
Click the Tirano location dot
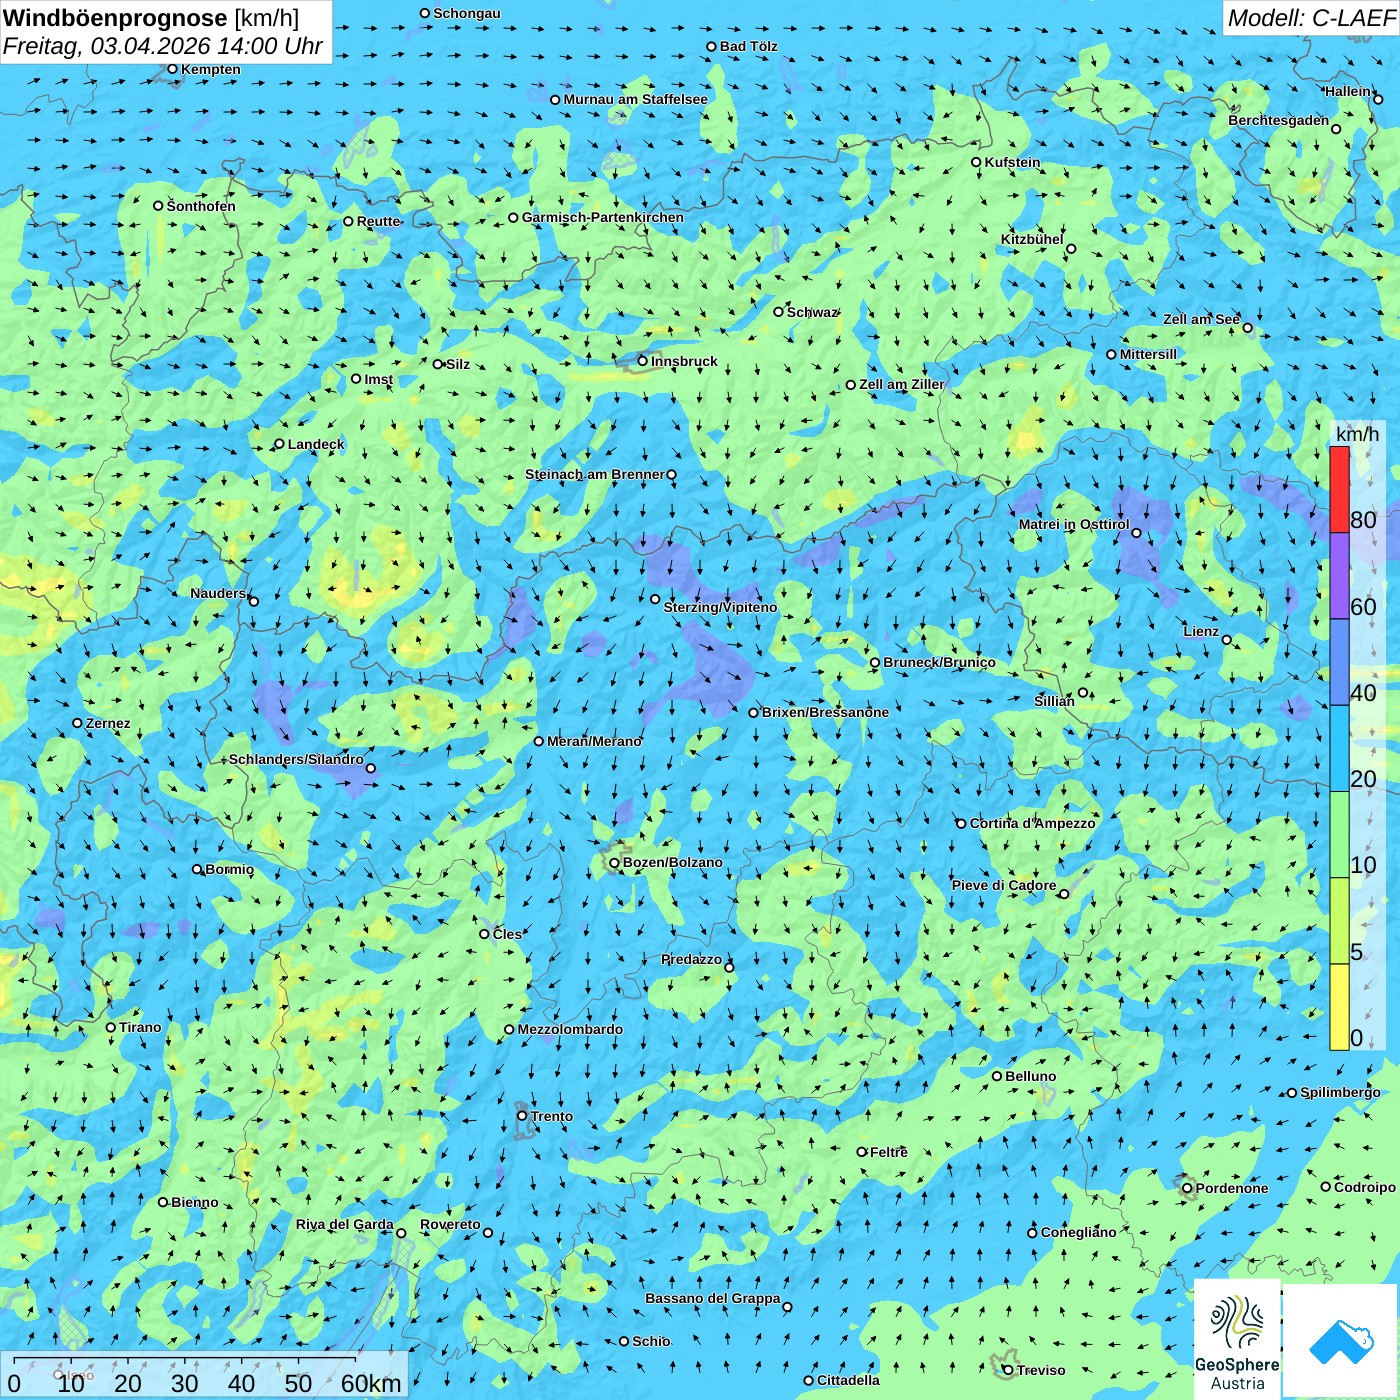[111, 1027]
